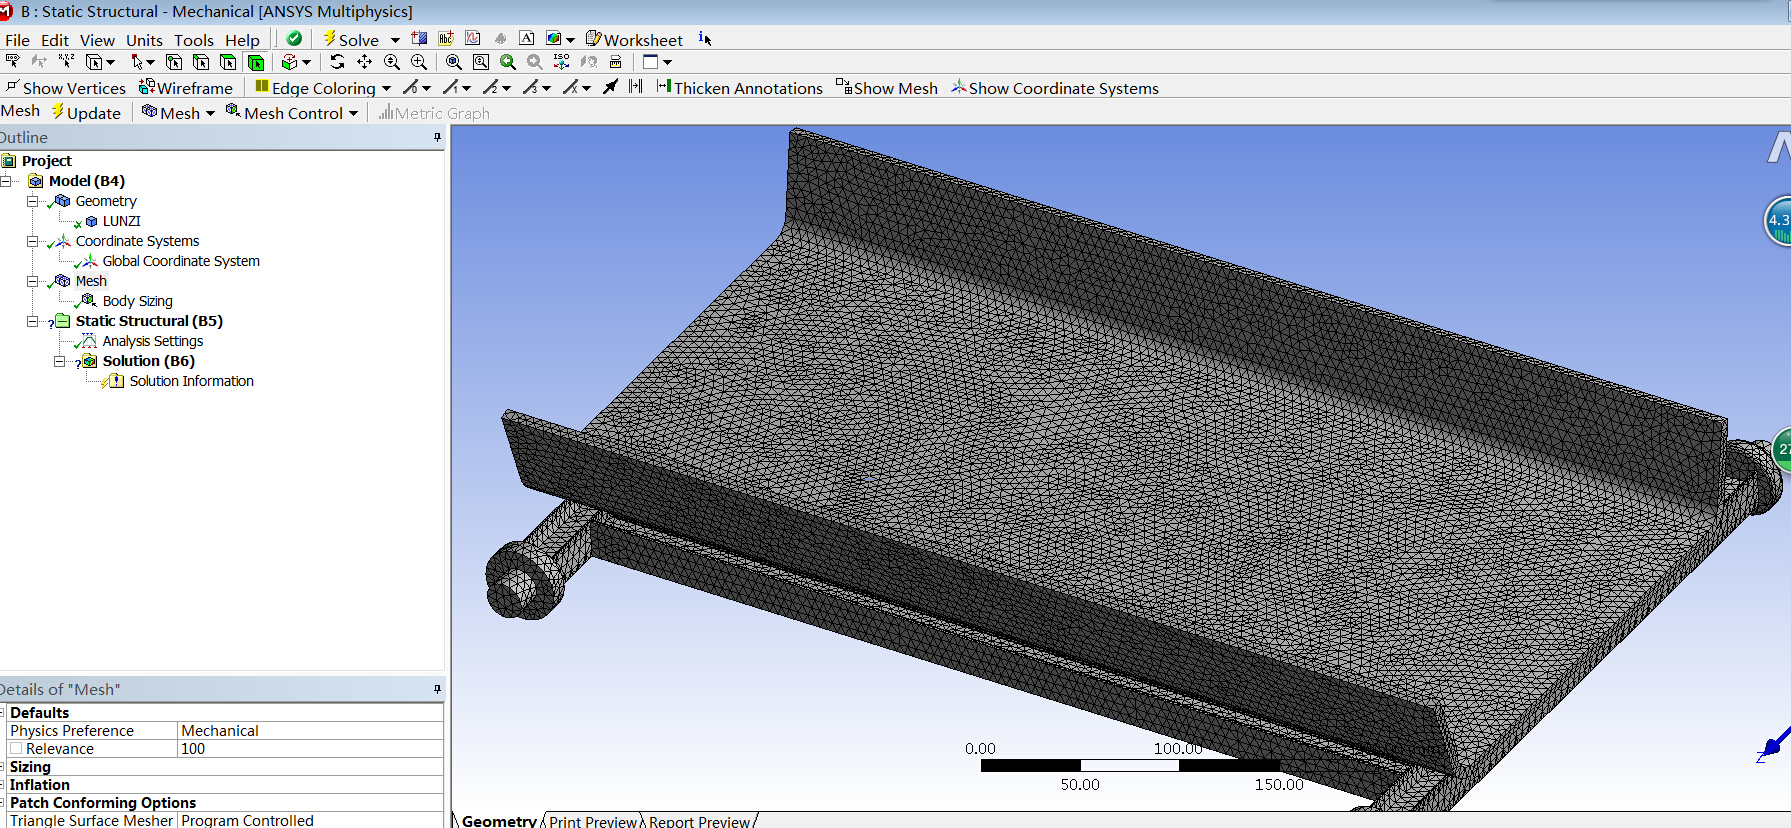Screen dimensions: 1791x828
Task: Set ISO view orientation icon
Action: click(x=562, y=62)
